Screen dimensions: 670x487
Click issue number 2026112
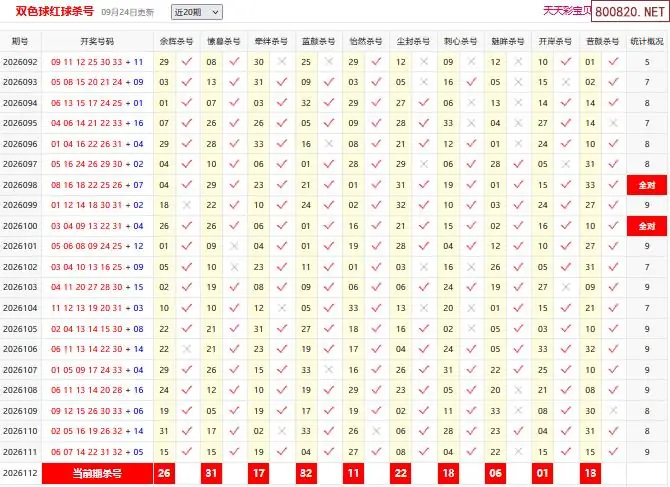[x=20, y=473]
